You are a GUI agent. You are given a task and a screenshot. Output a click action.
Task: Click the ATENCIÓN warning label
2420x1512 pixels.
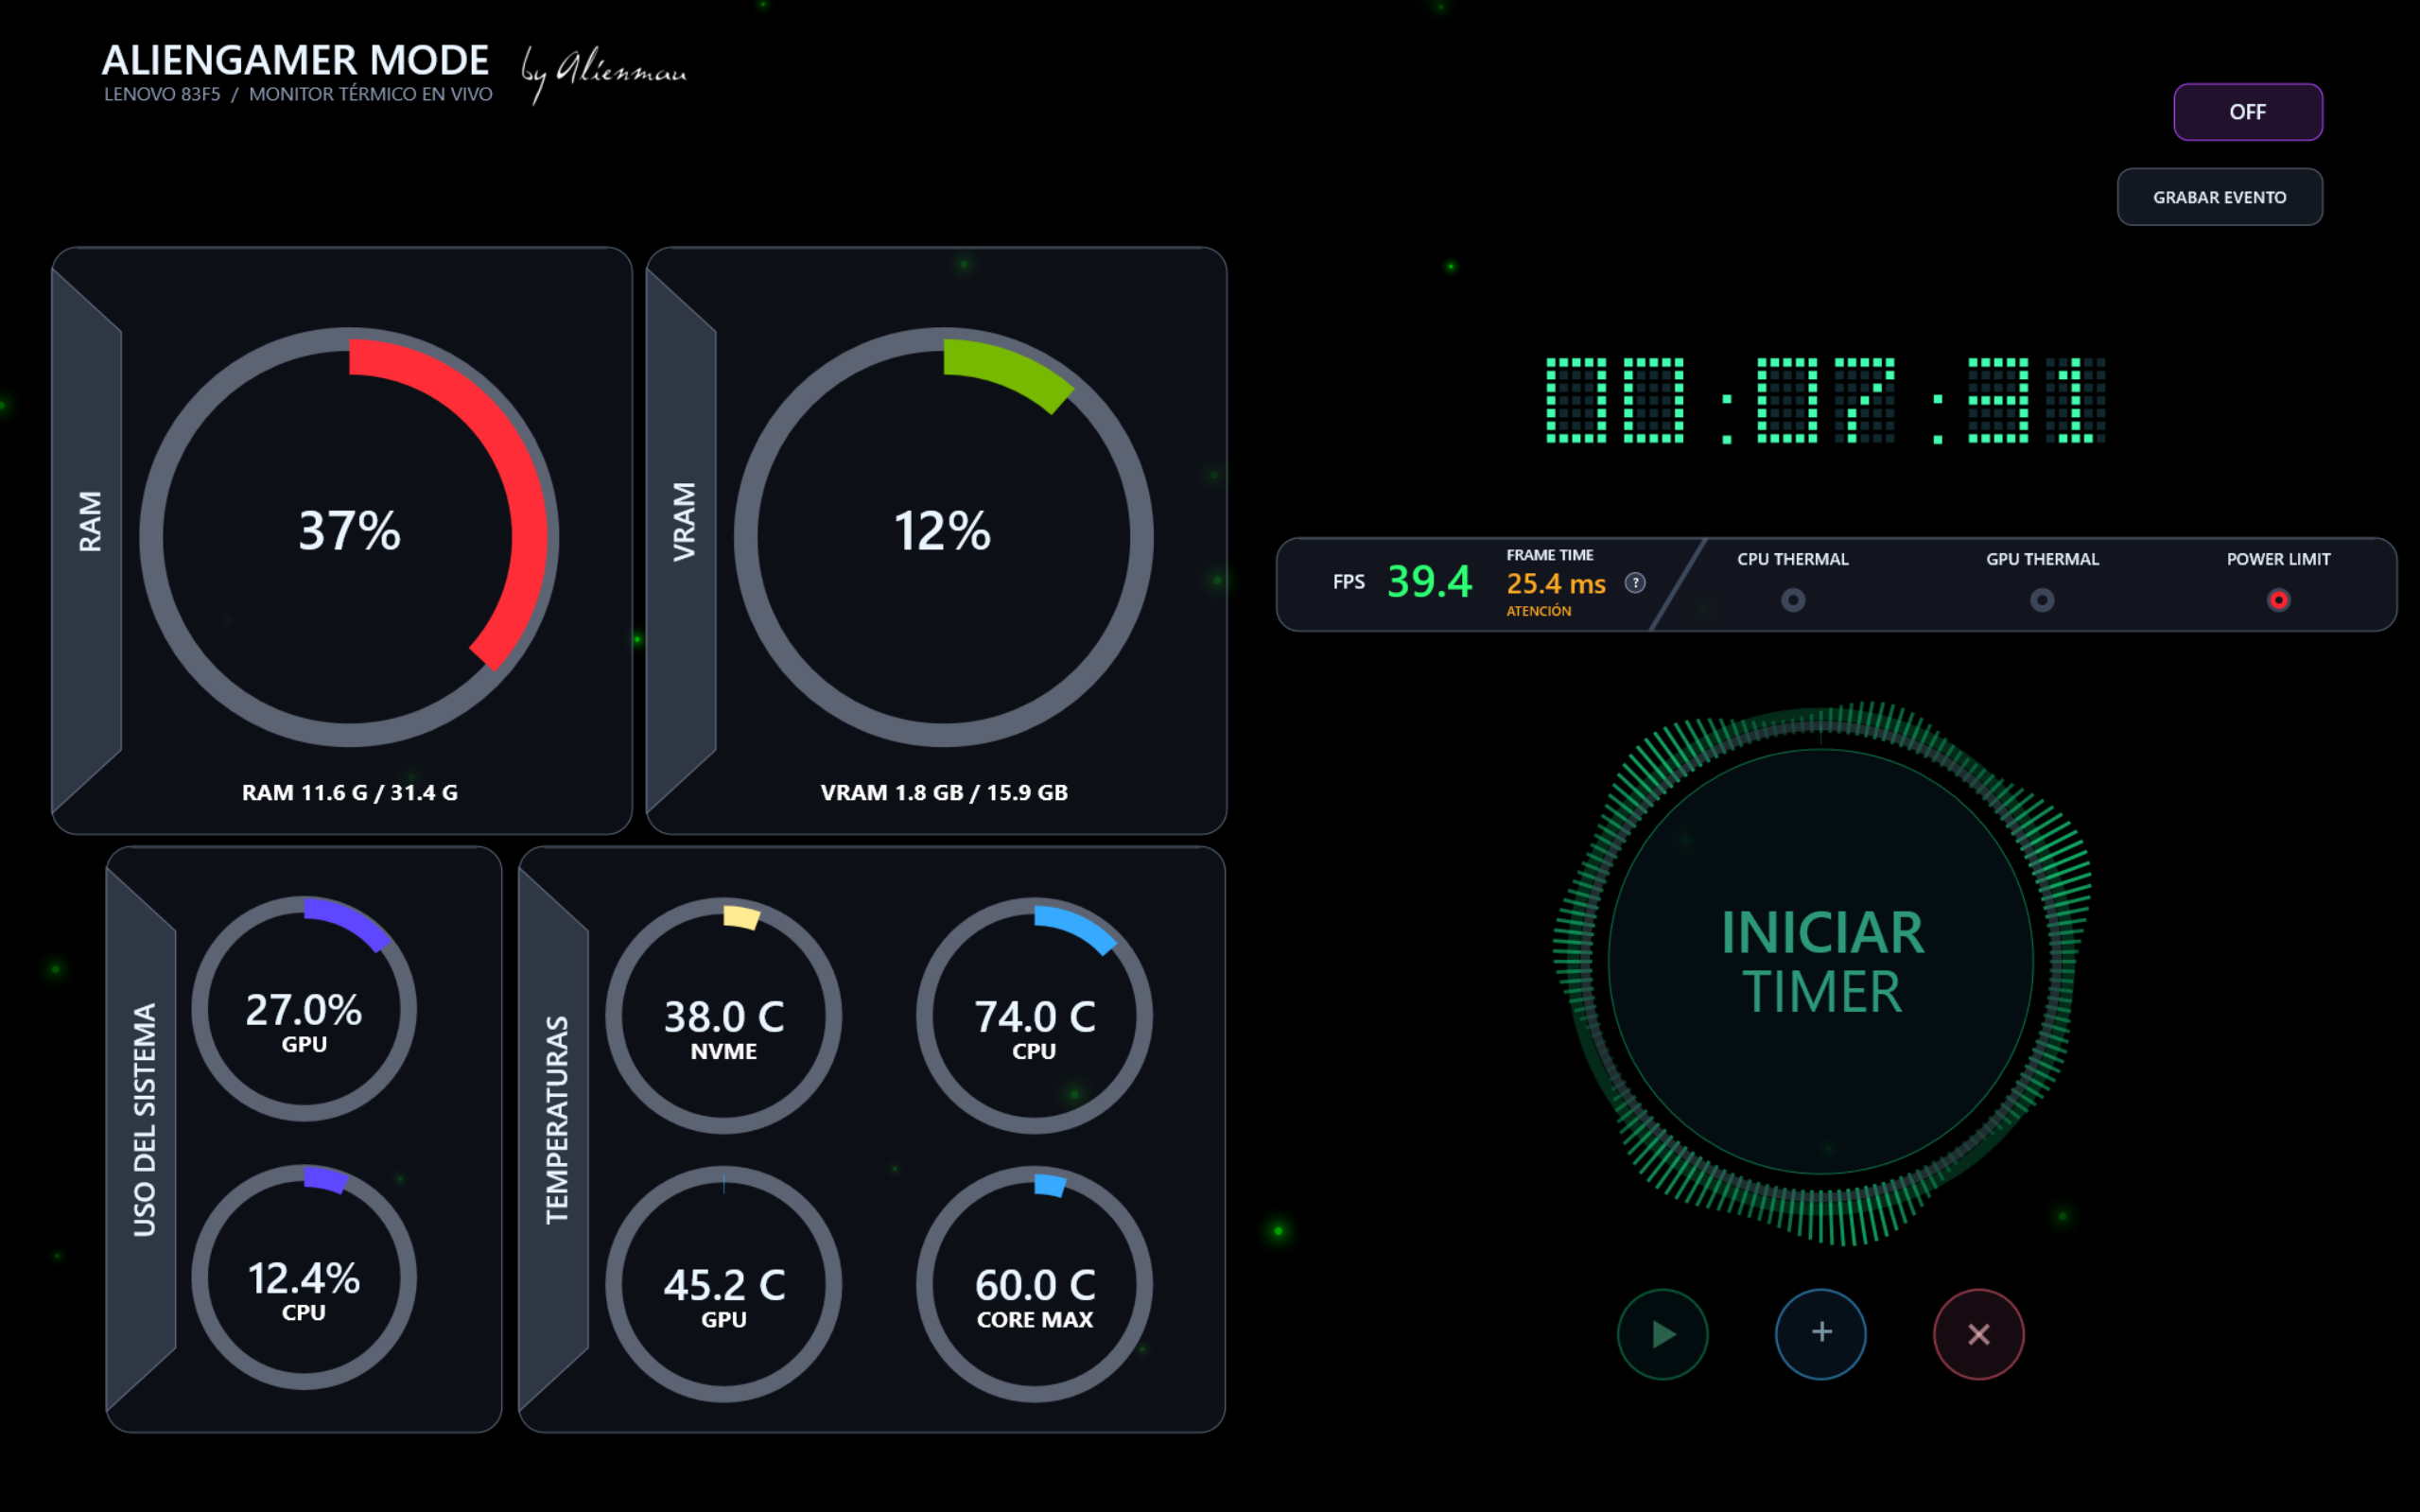[x=1538, y=611]
